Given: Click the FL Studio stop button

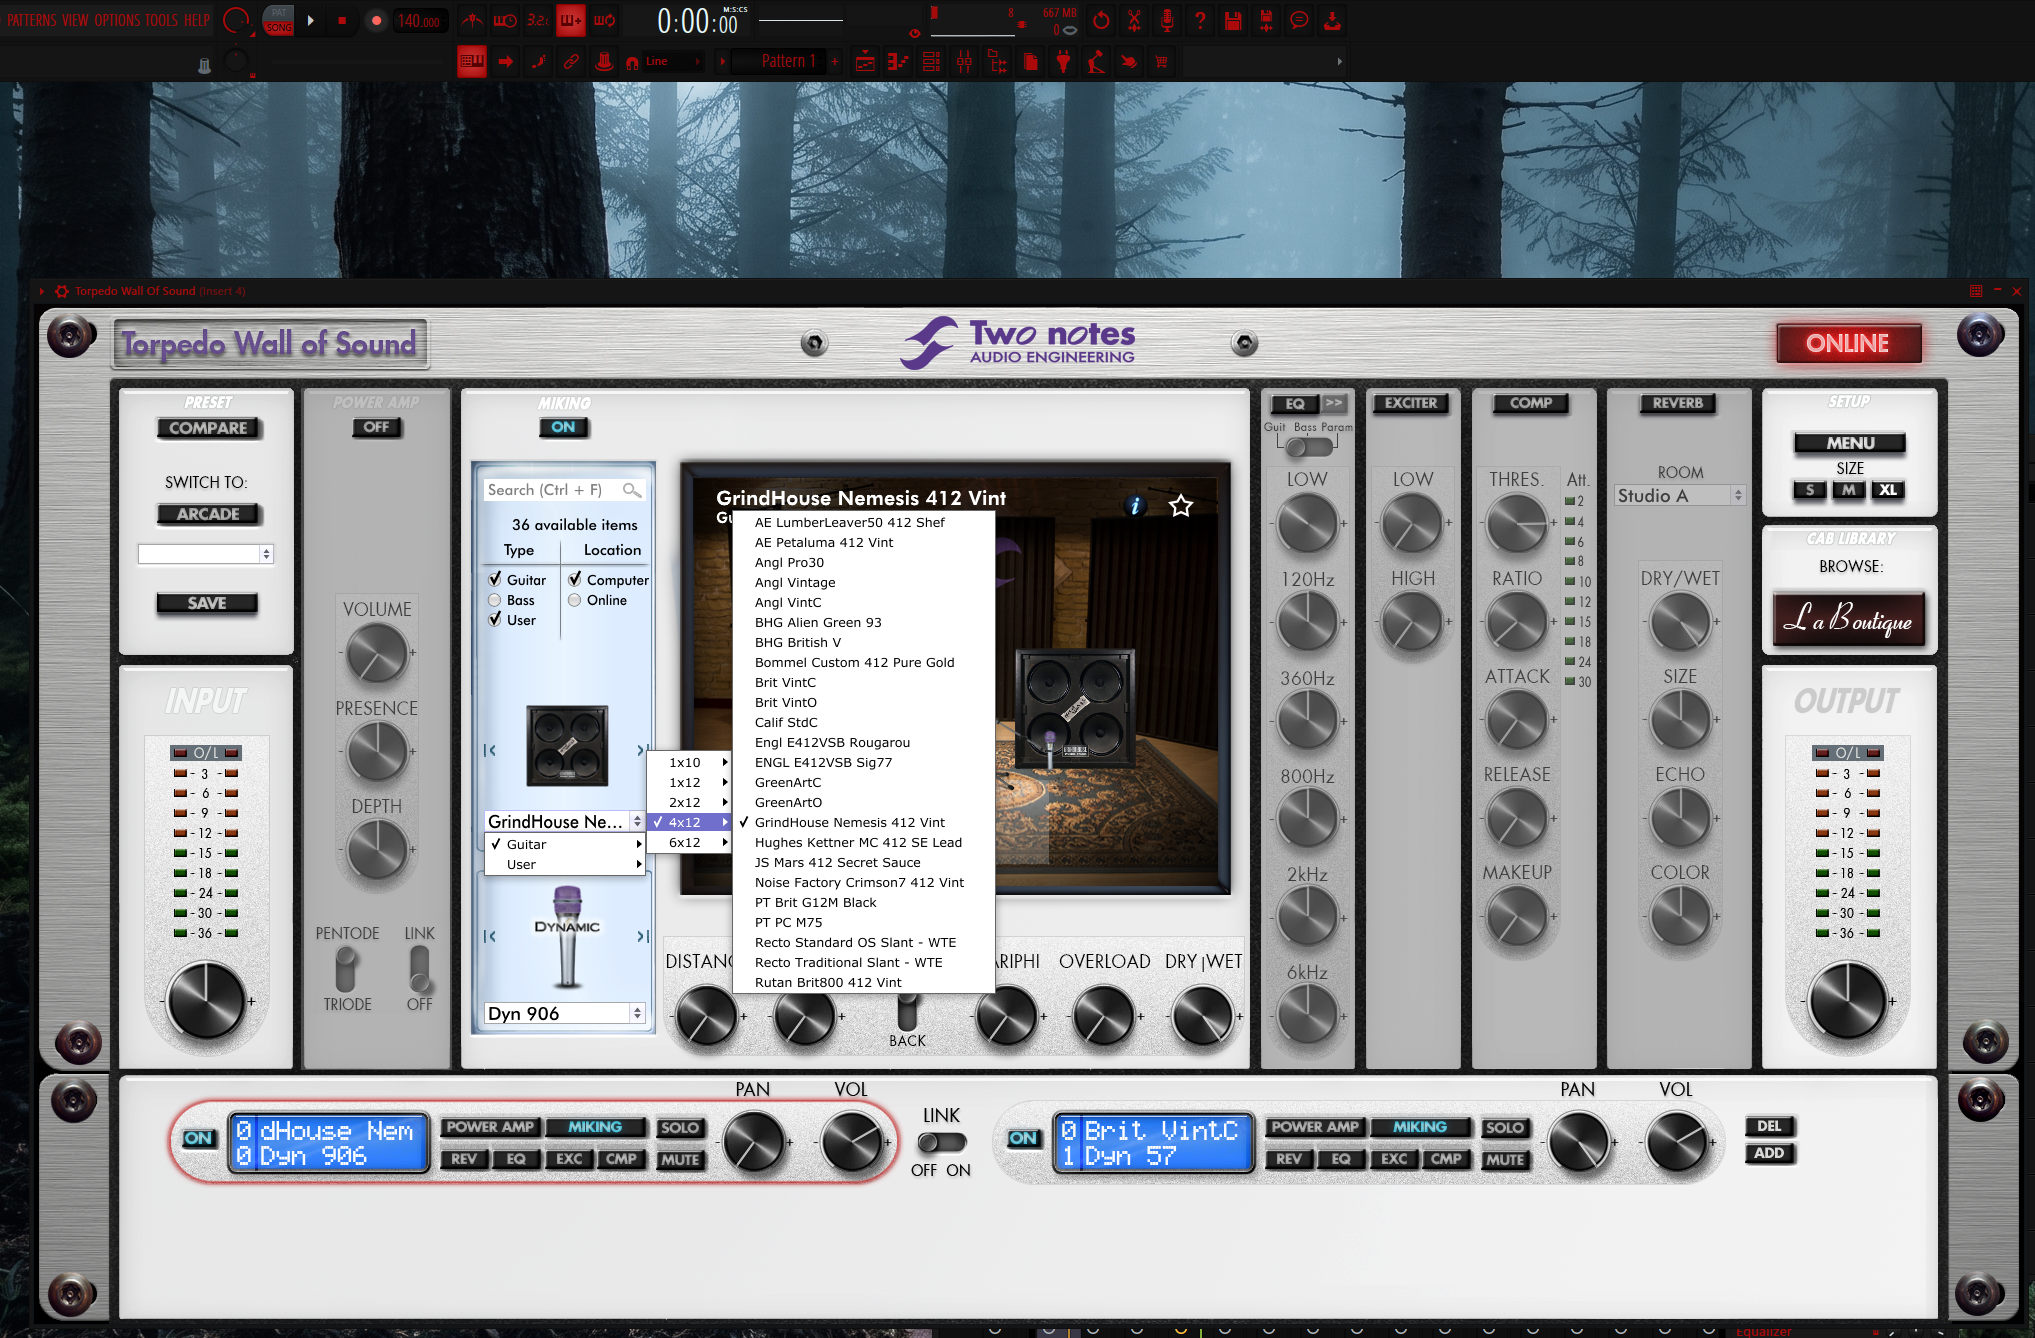Looking at the screenshot, I should (342, 20).
